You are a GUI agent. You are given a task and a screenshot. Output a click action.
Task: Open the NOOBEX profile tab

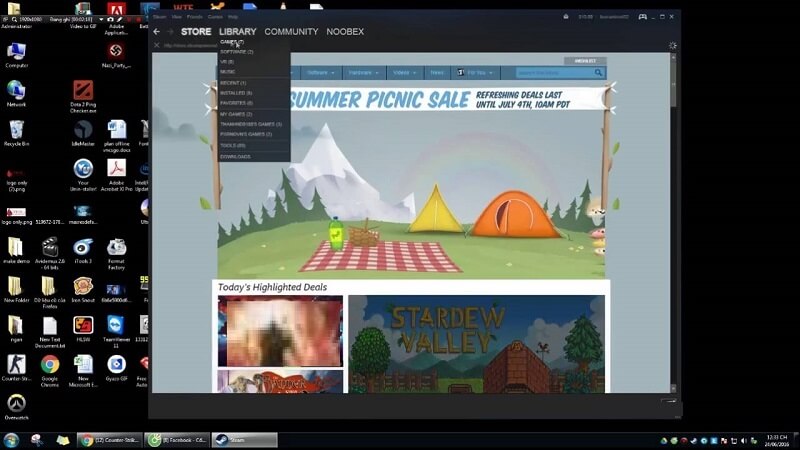click(345, 32)
